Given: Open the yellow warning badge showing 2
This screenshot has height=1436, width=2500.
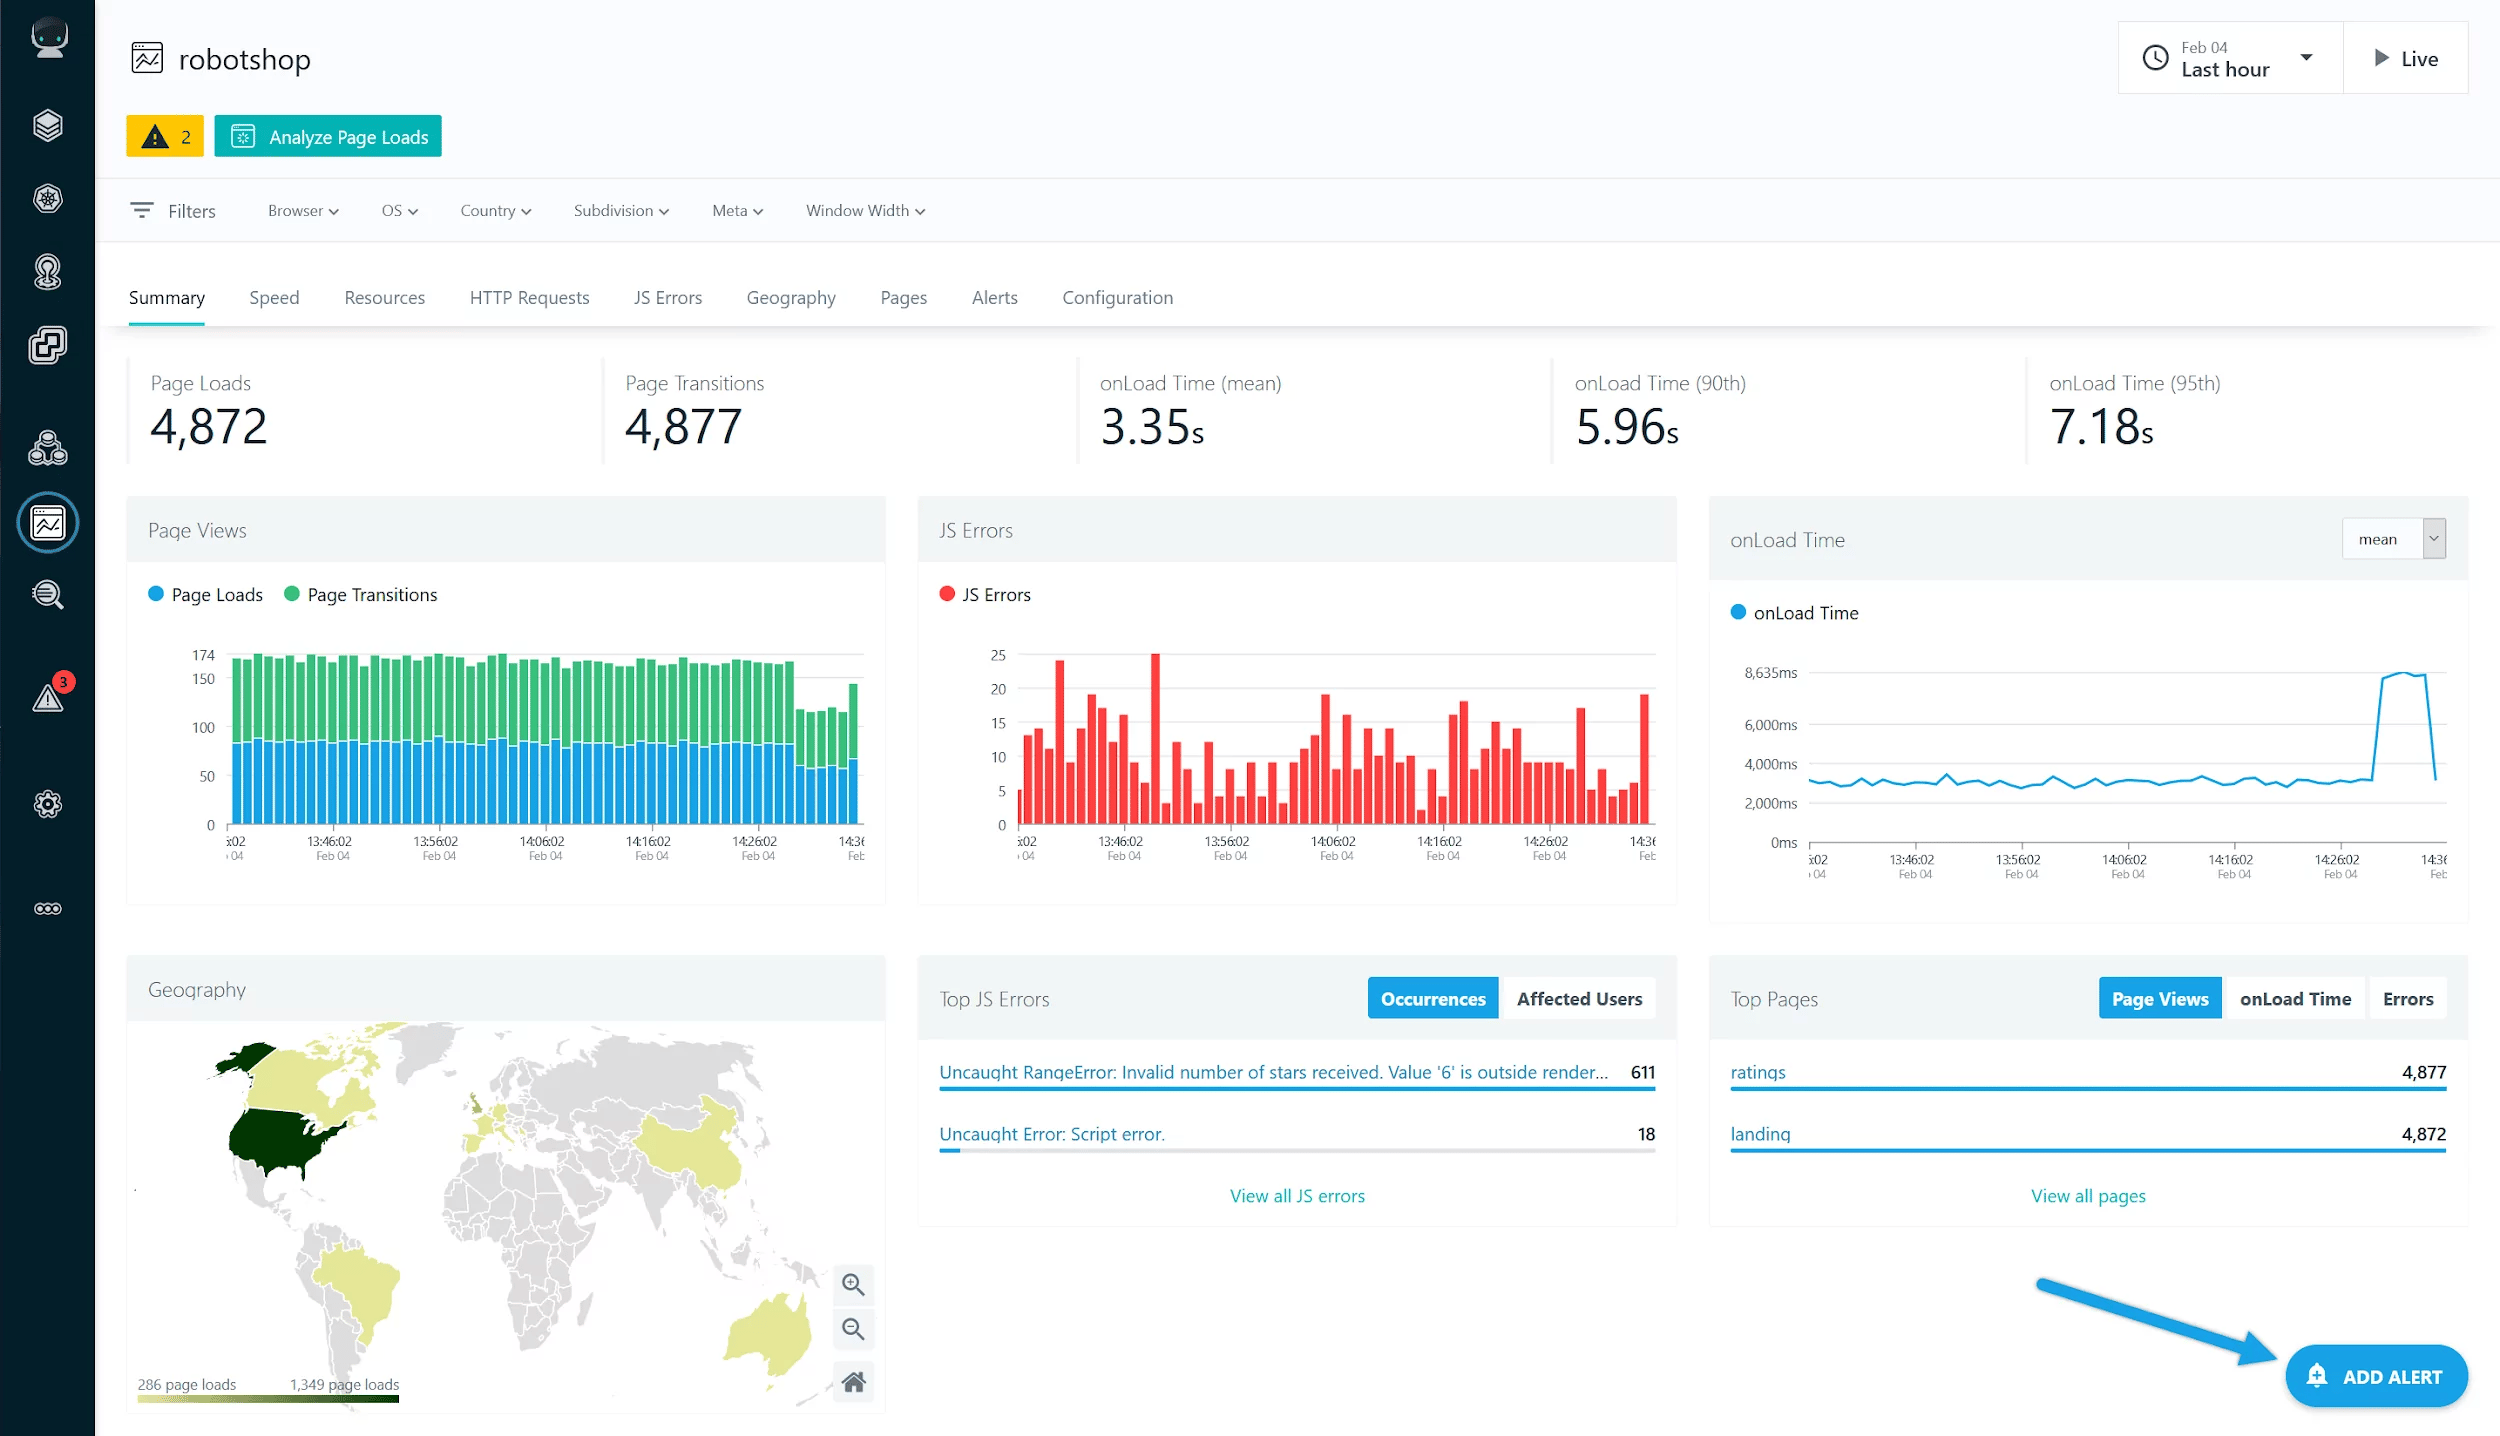Looking at the screenshot, I should 164,136.
